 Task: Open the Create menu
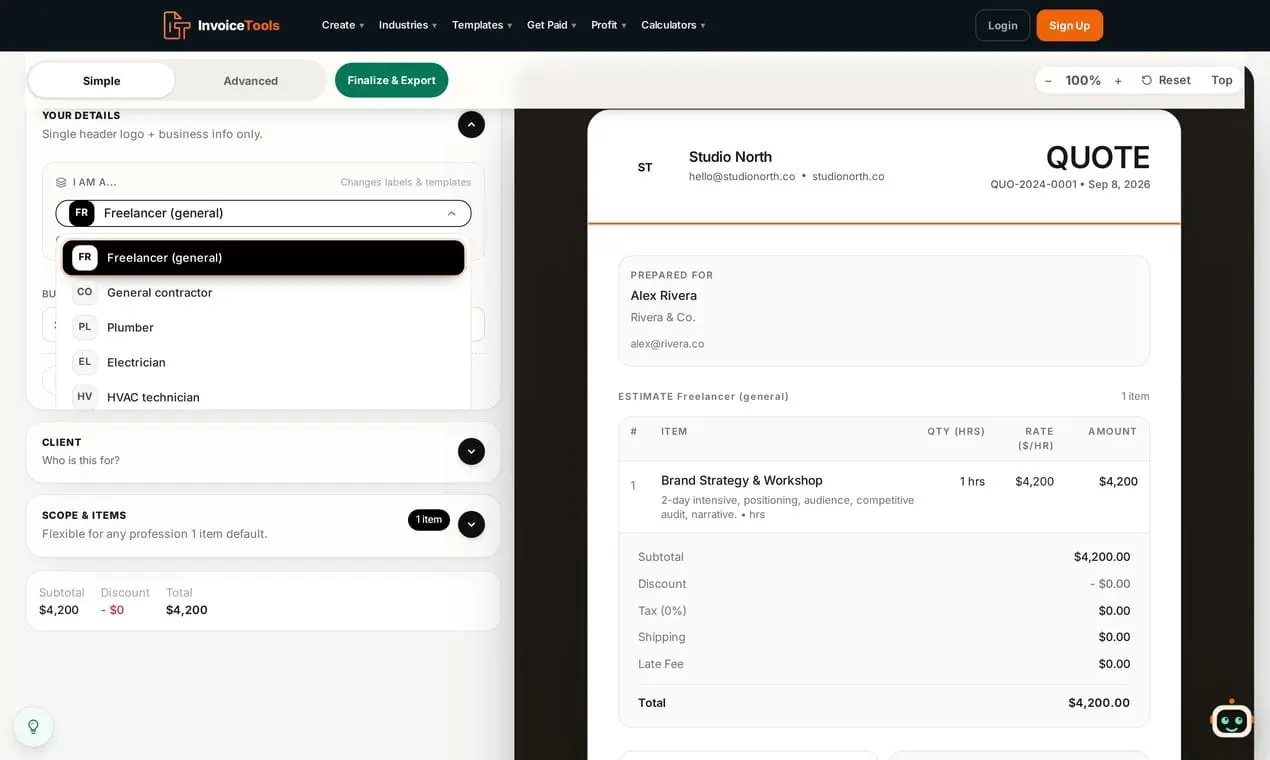pyautogui.click(x=343, y=25)
